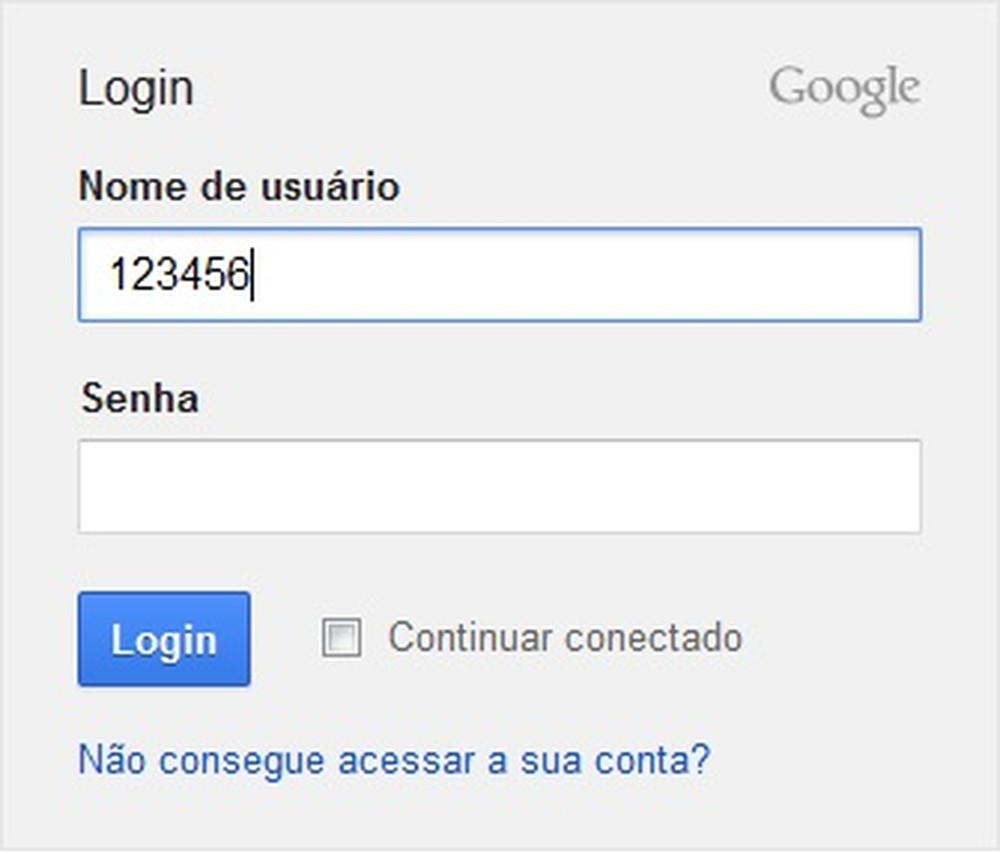The height and width of the screenshot is (854, 1000).
Task: Toggle the box beside Continuar conectado
Action: (x=342, y=637)
